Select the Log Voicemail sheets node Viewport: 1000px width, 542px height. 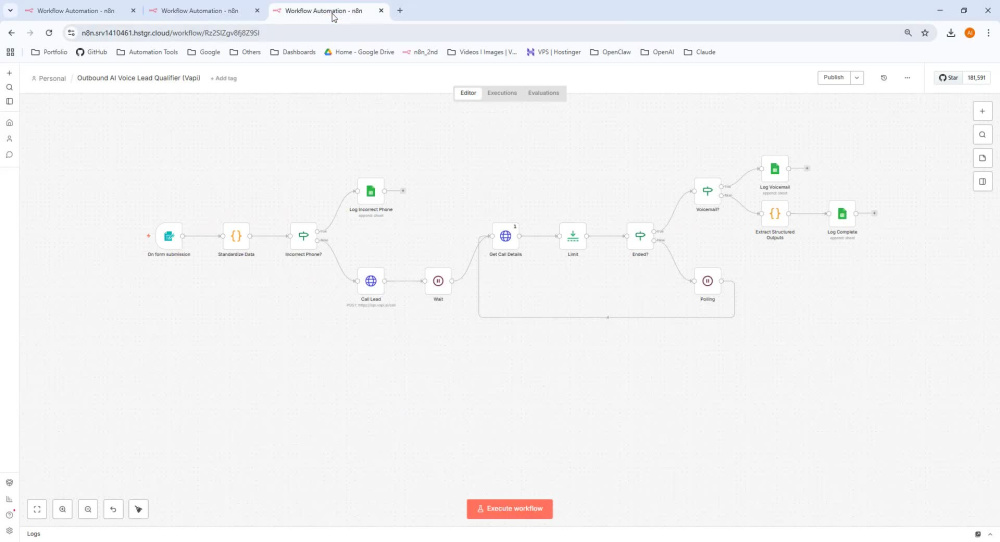click(775, 168)
